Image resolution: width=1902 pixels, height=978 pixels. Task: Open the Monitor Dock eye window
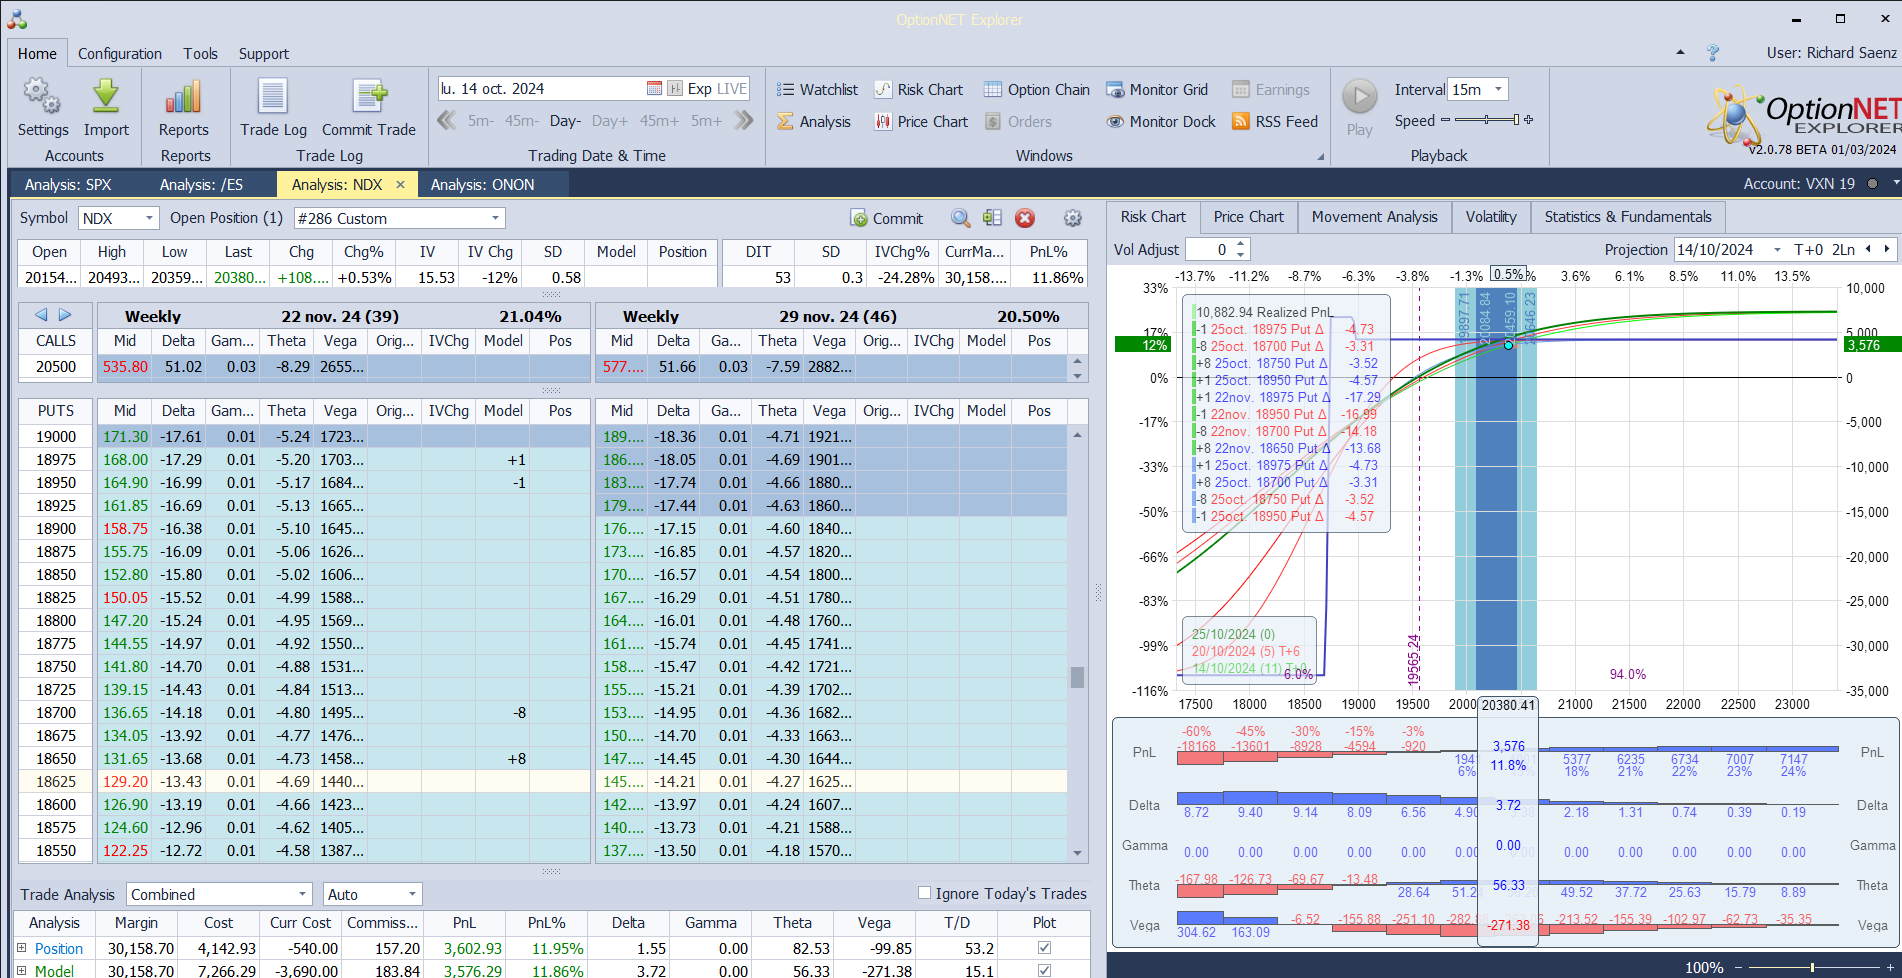pyautogui.click(x=1160, y=121)
